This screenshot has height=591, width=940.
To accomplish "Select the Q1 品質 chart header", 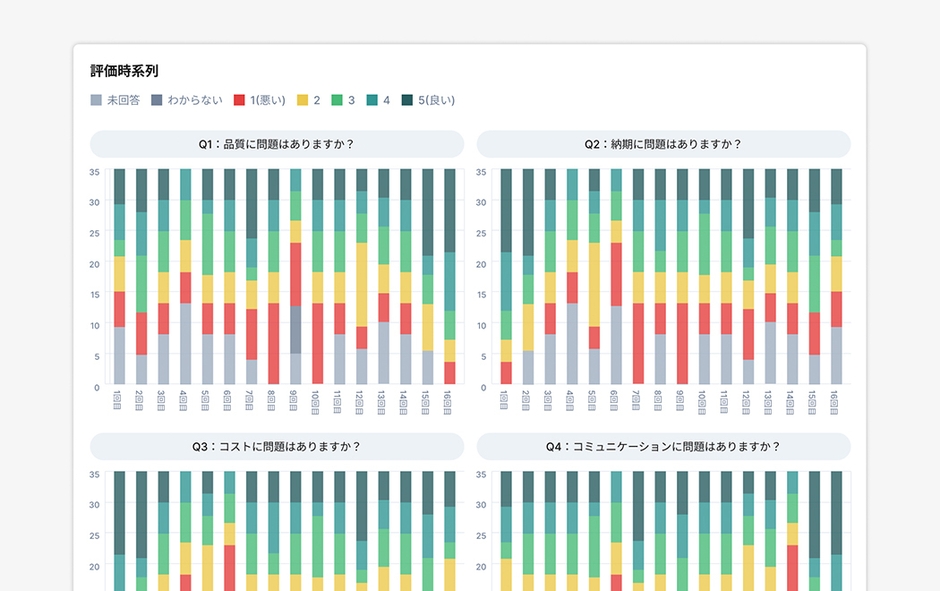I will click(277, 144).
